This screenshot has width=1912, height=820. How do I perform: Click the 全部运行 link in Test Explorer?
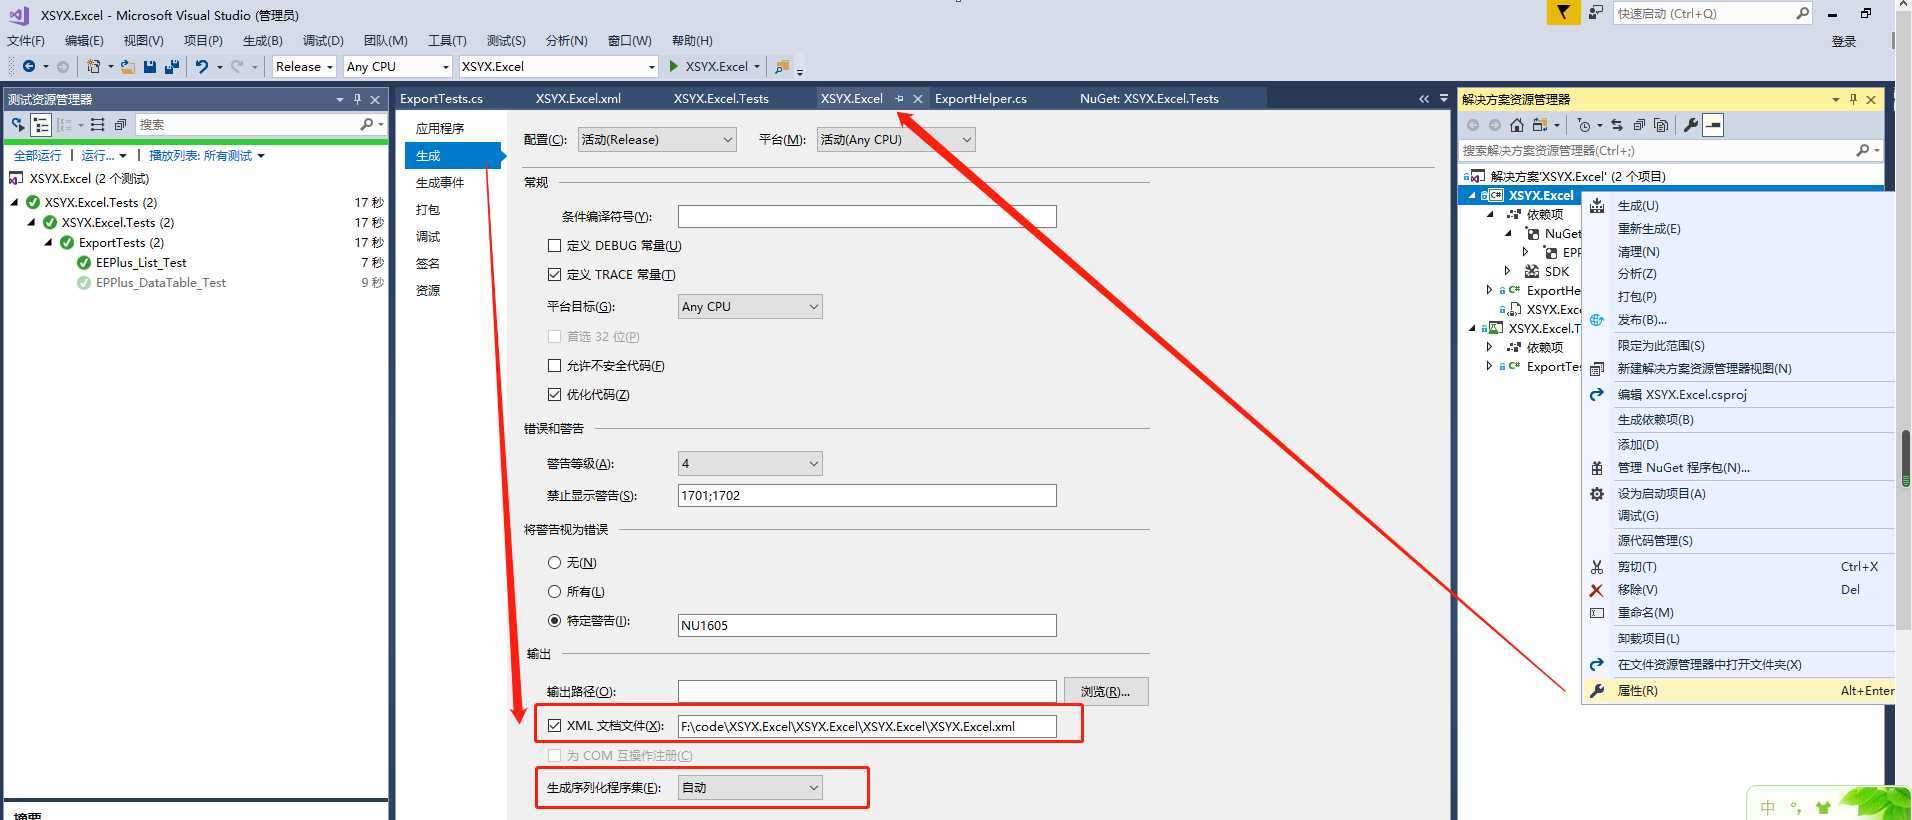(37, 155)
